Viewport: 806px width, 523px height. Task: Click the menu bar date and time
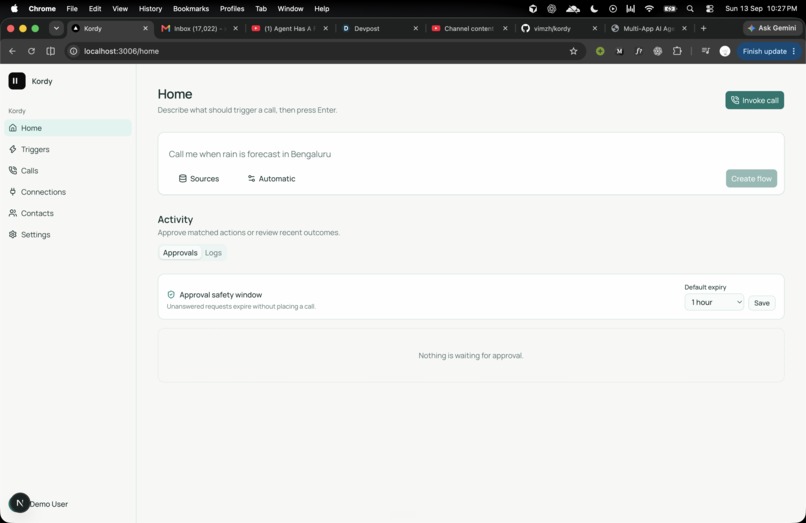click(761, 8)
